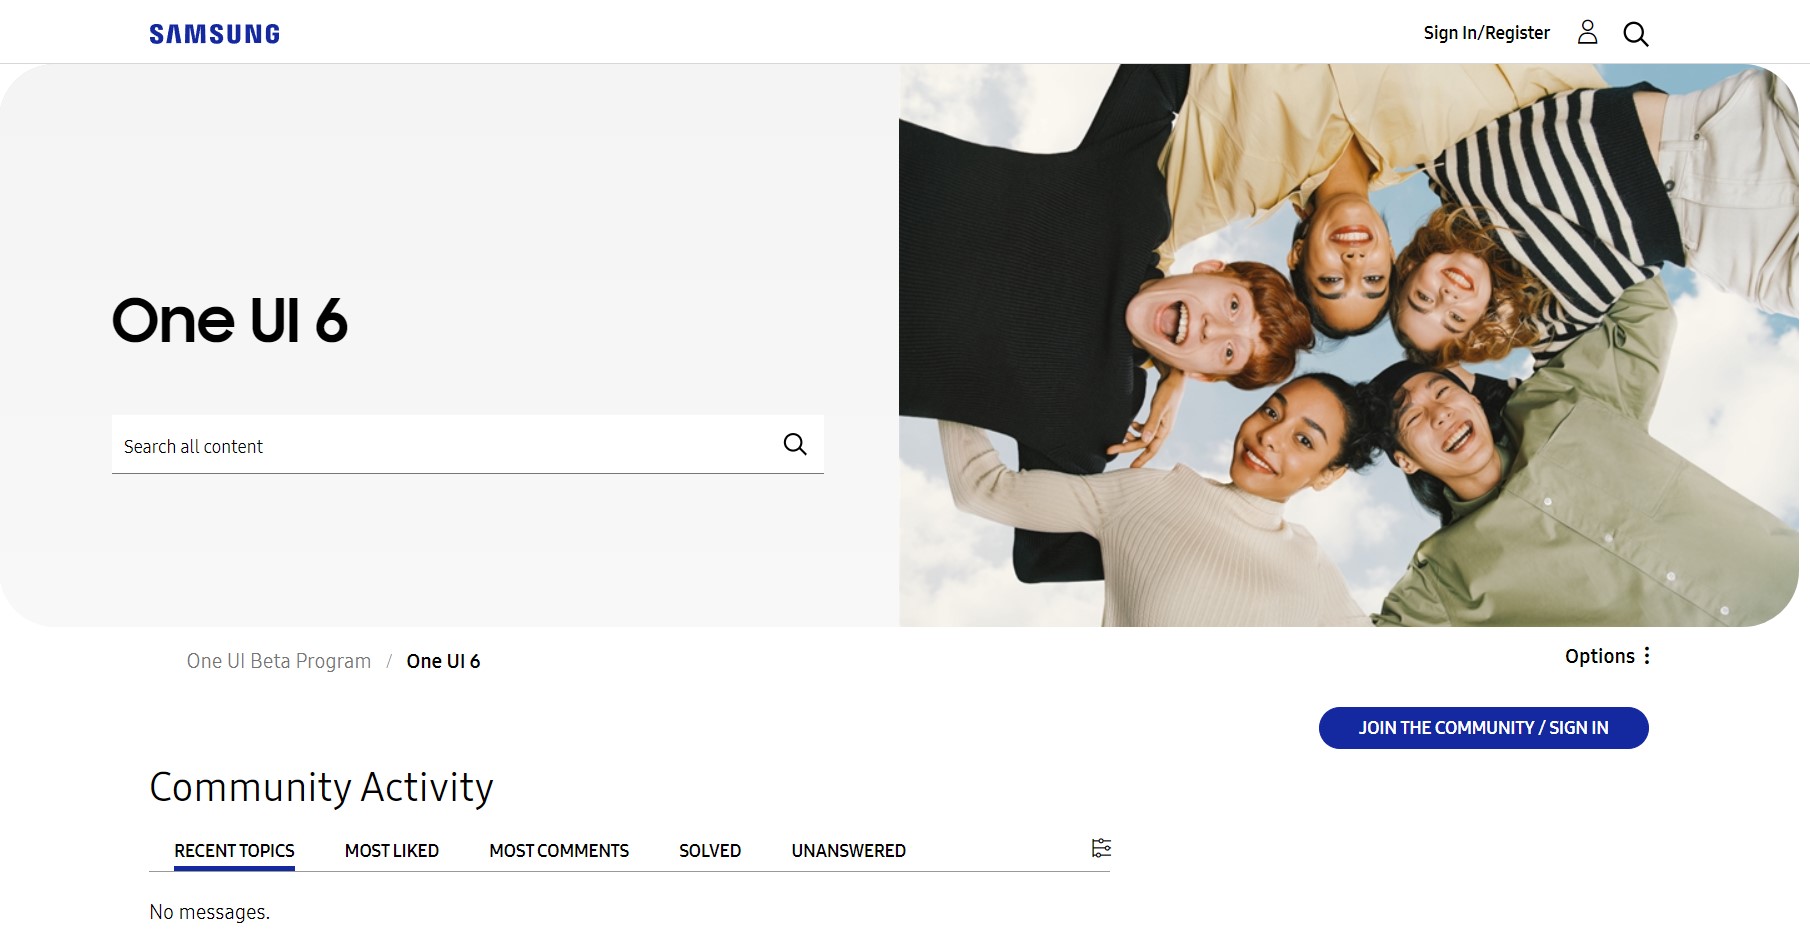Select the Recent Topics tab

pyautogui.click(x=234, y=851)
